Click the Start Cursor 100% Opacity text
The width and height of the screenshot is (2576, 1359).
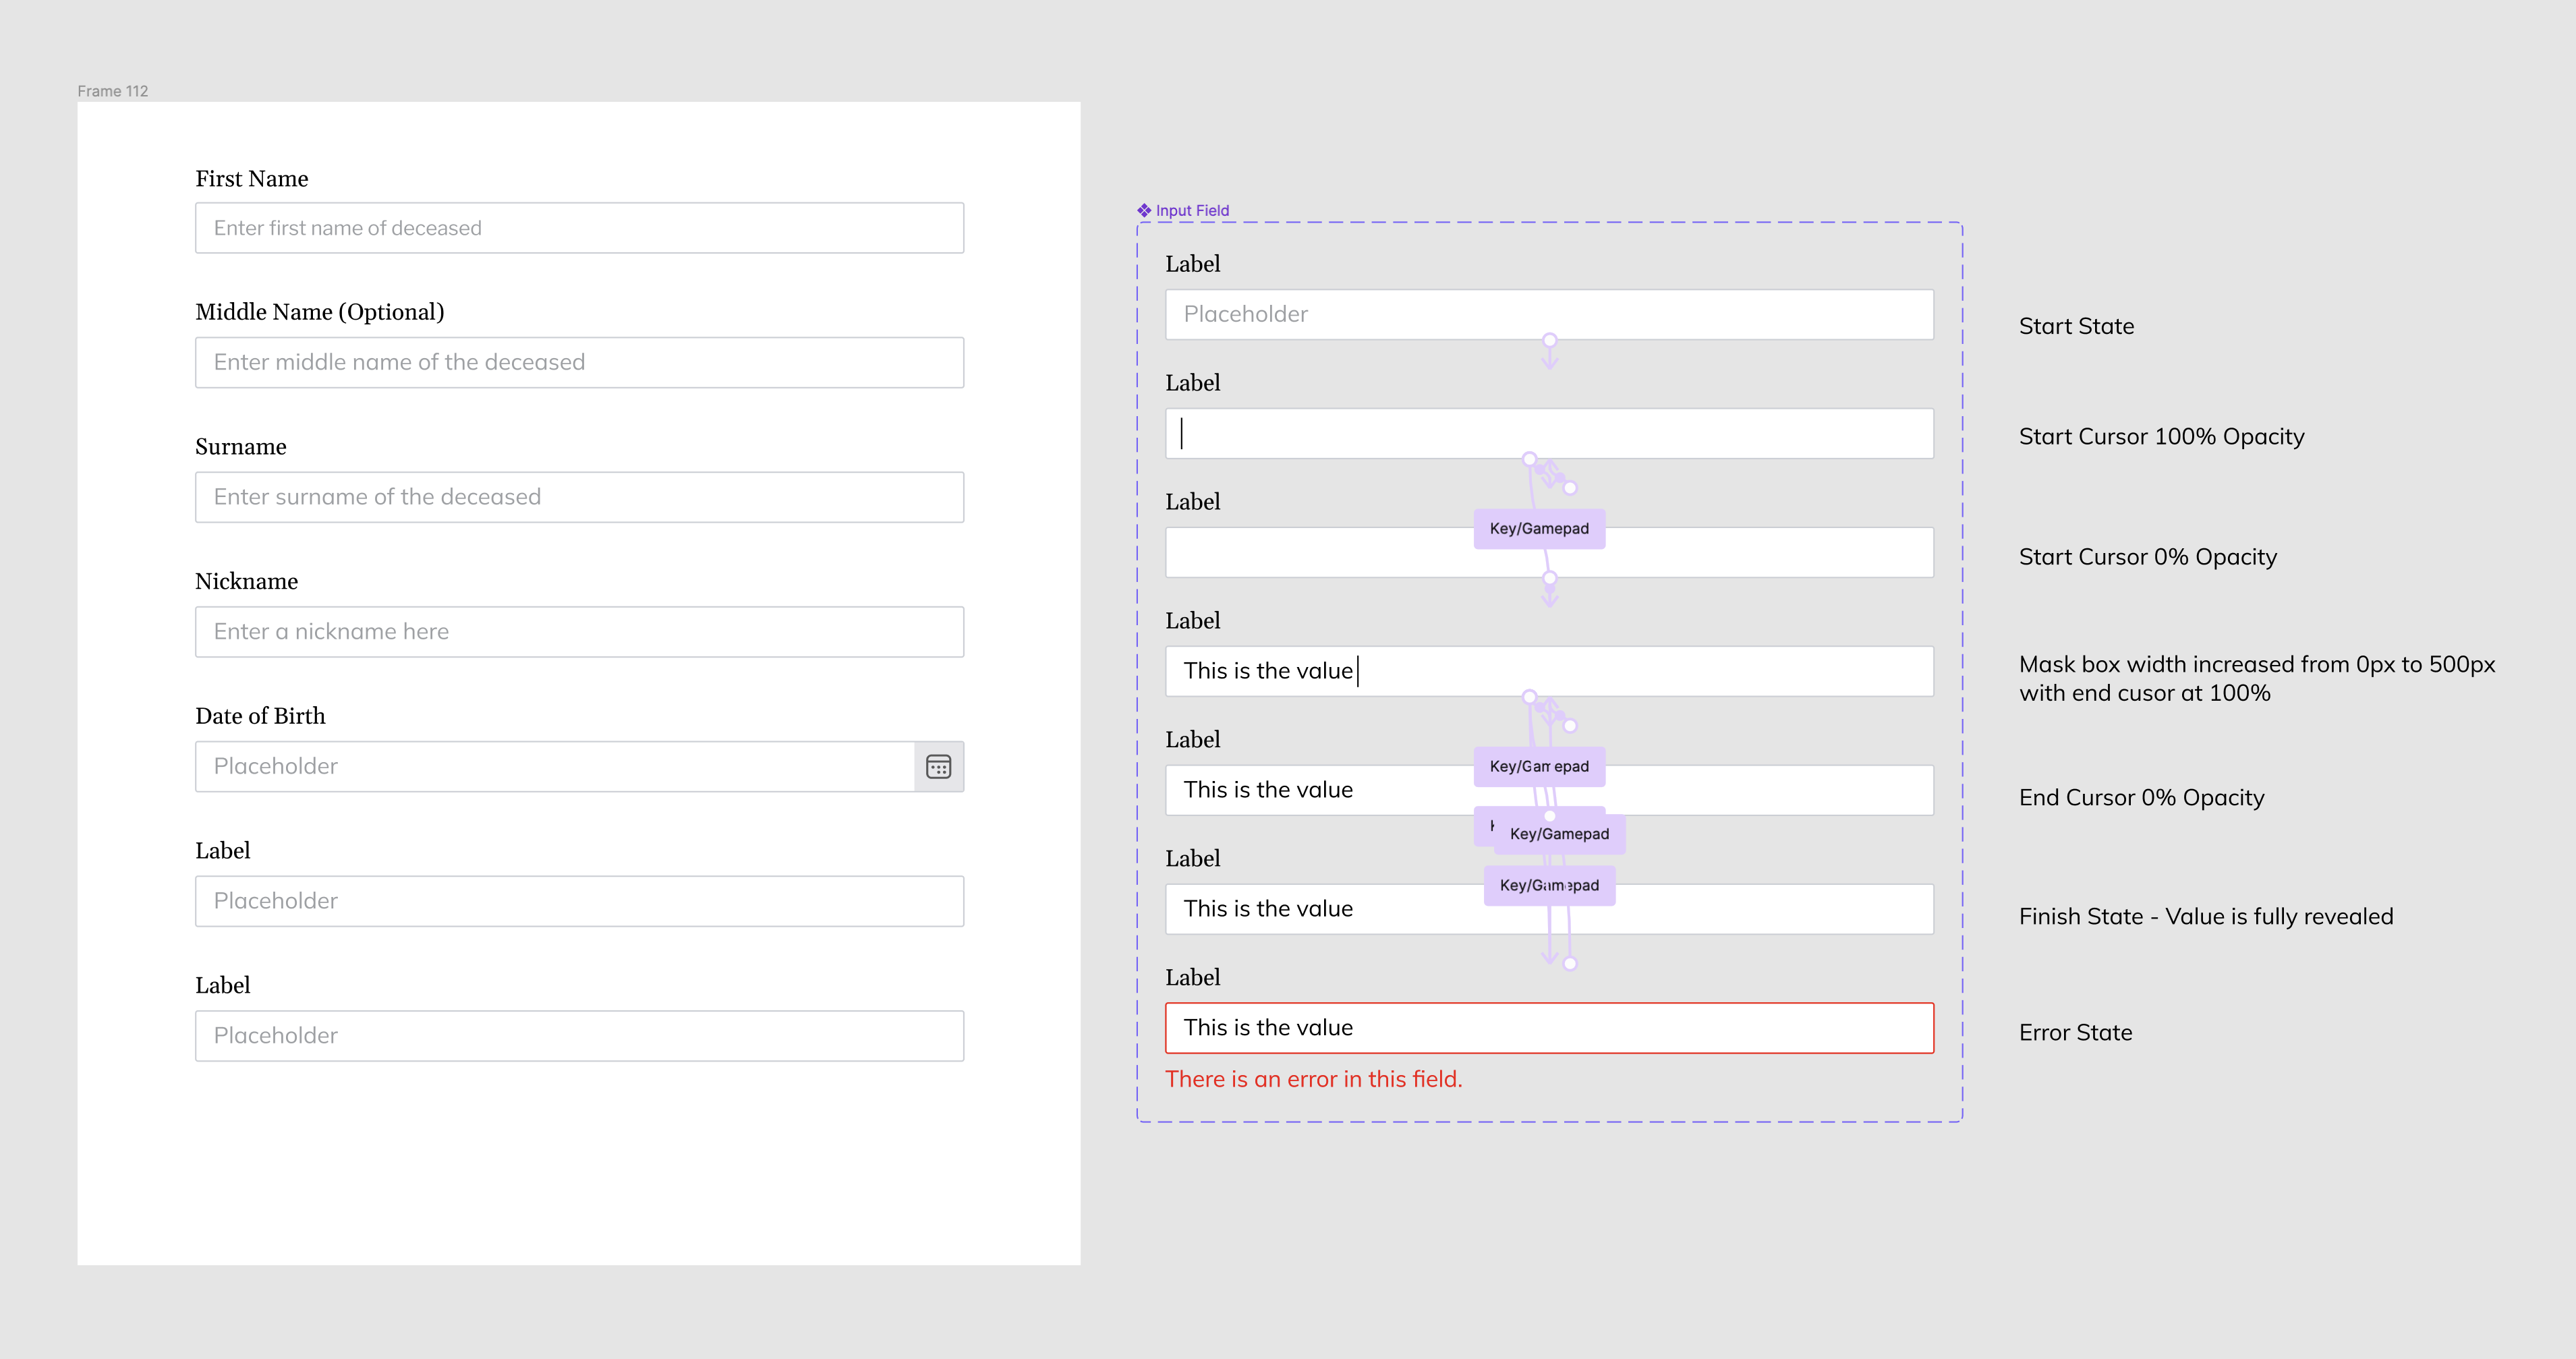[2160, 436]
